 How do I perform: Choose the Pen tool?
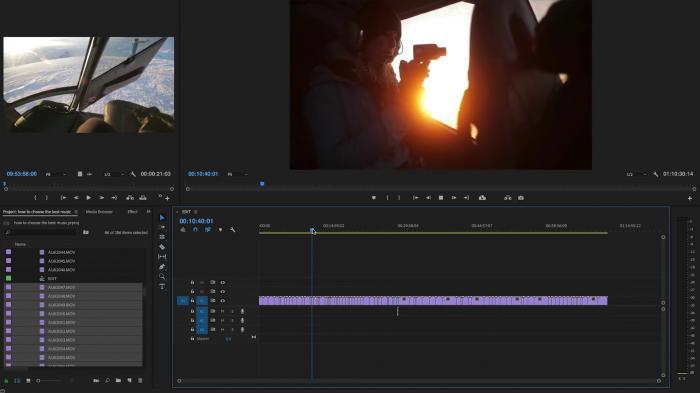(x=162, y=267)
